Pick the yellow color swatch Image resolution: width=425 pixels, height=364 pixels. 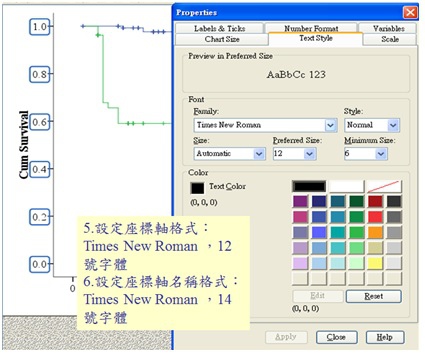click(x=375, y=263)
